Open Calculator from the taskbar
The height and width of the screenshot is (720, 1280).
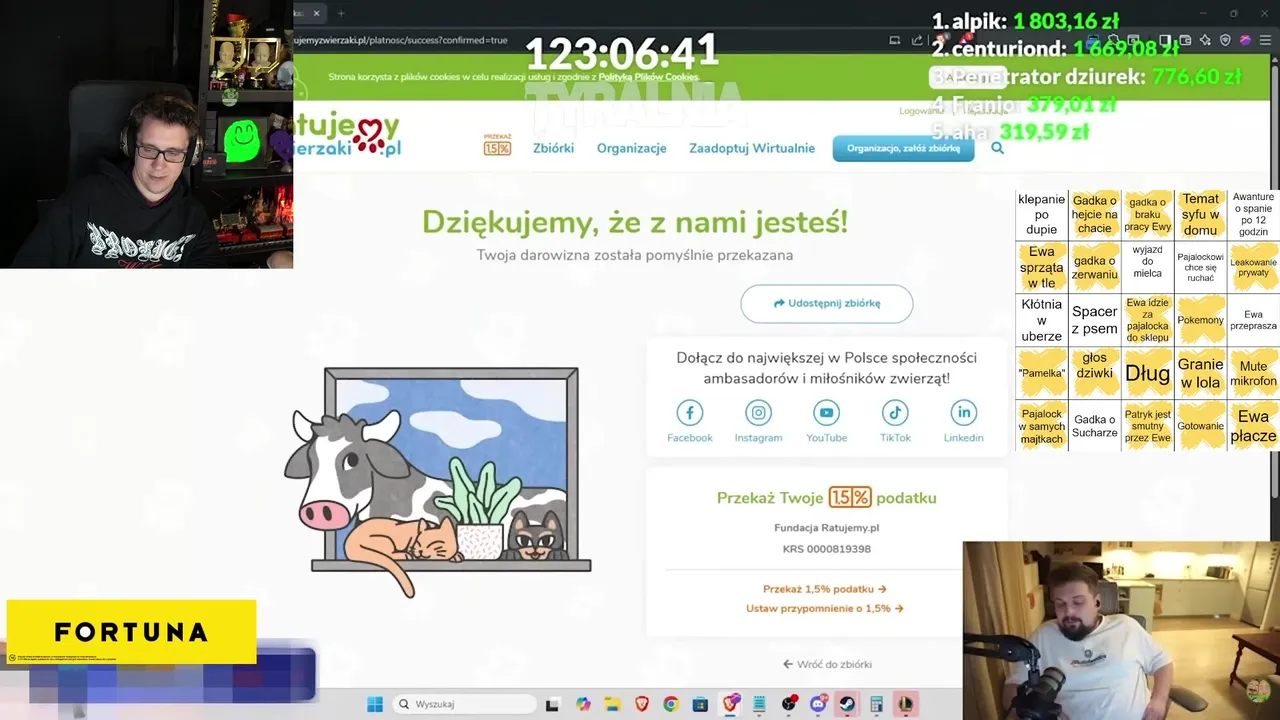point(876,704)
